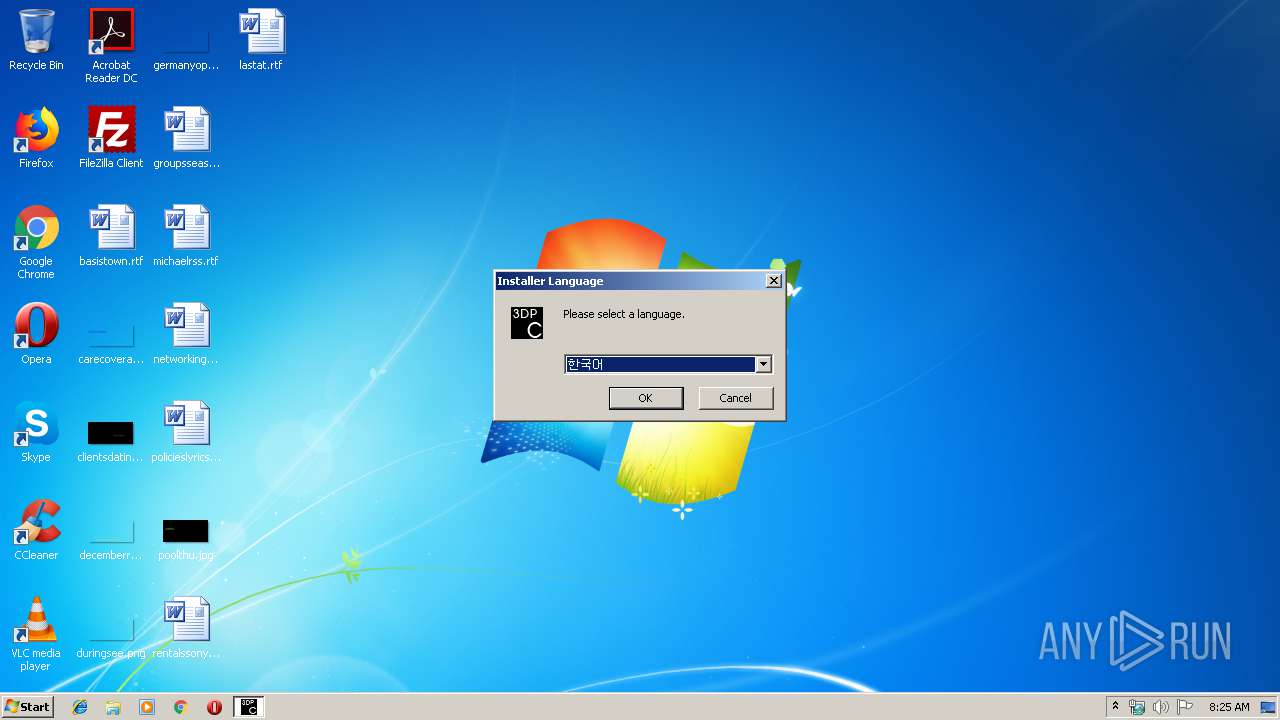
Task: Select the rentalssony document icon
Action: click(186, 628)
